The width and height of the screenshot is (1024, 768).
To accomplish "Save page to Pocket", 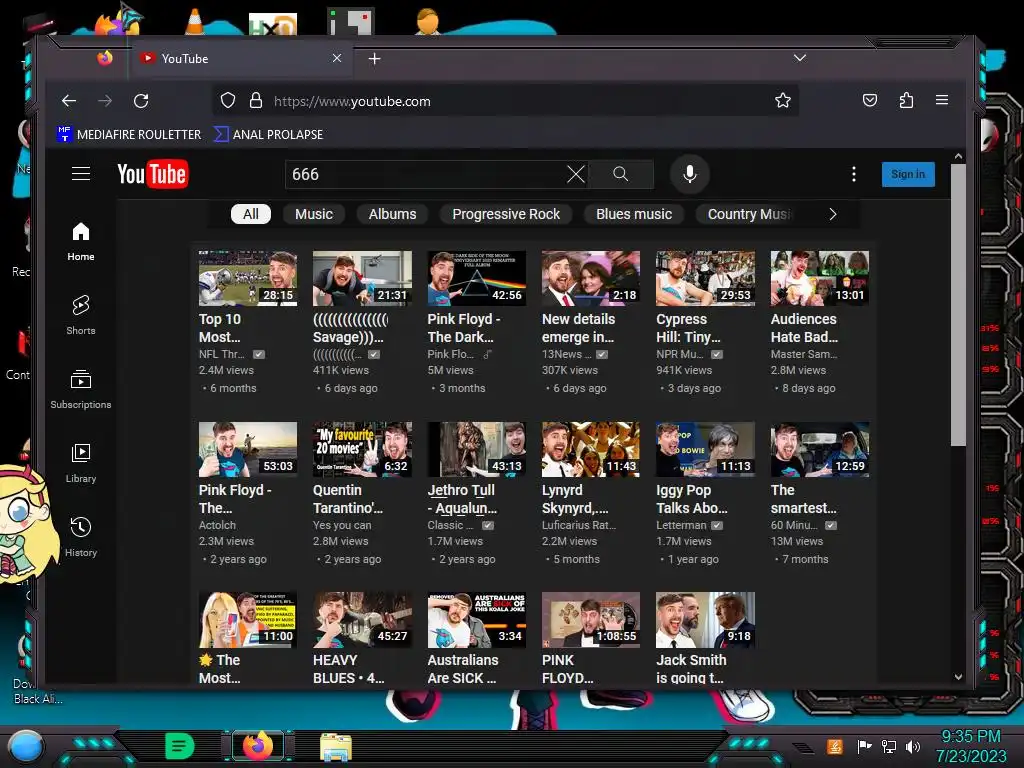I will click(x=870, y=101).
